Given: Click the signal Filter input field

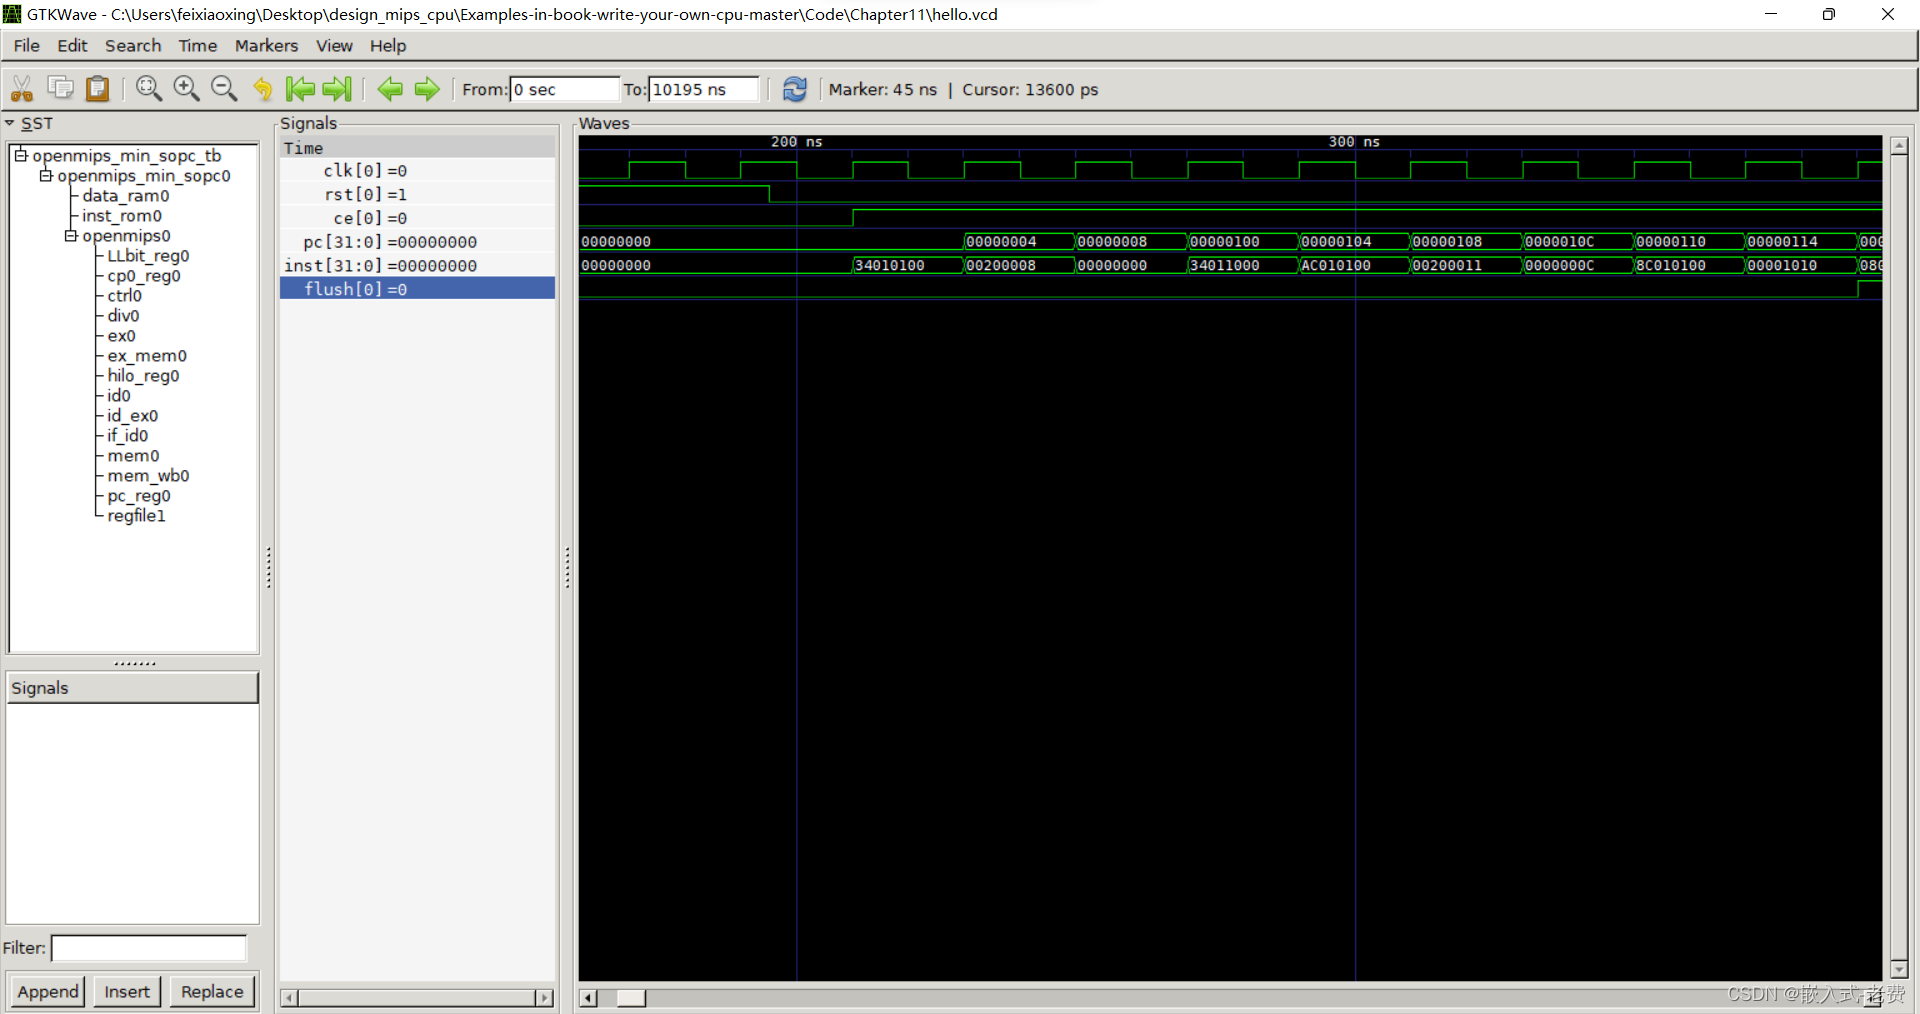Looking at the screenshot, I should click(149, 948).
